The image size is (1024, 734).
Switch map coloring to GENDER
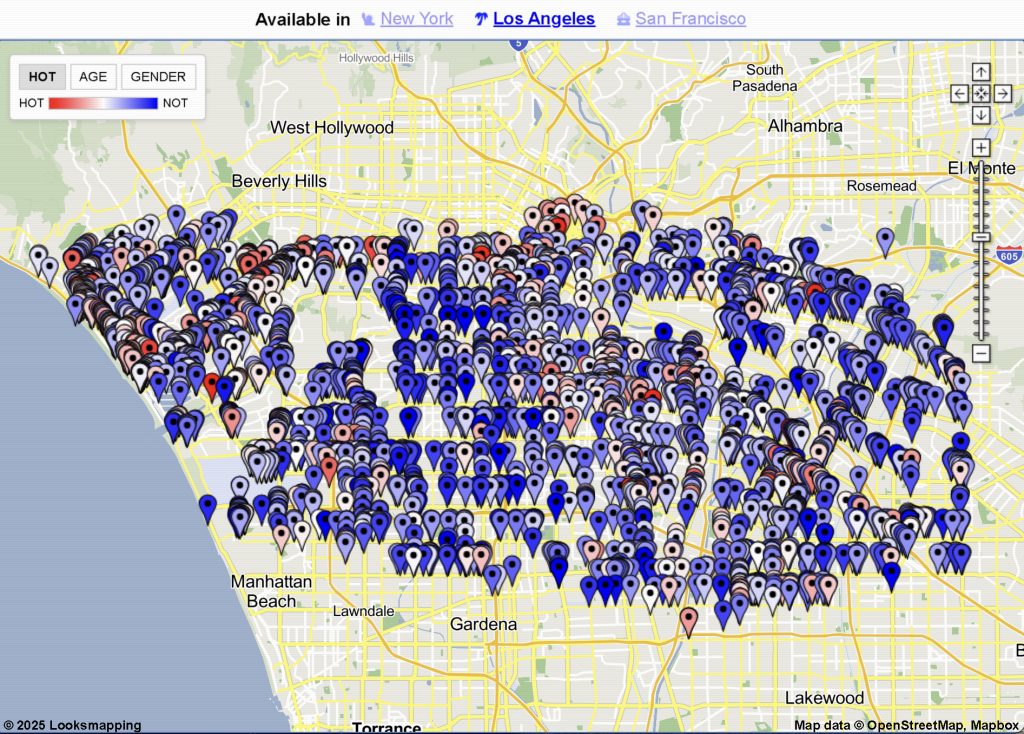pos(158,76)
